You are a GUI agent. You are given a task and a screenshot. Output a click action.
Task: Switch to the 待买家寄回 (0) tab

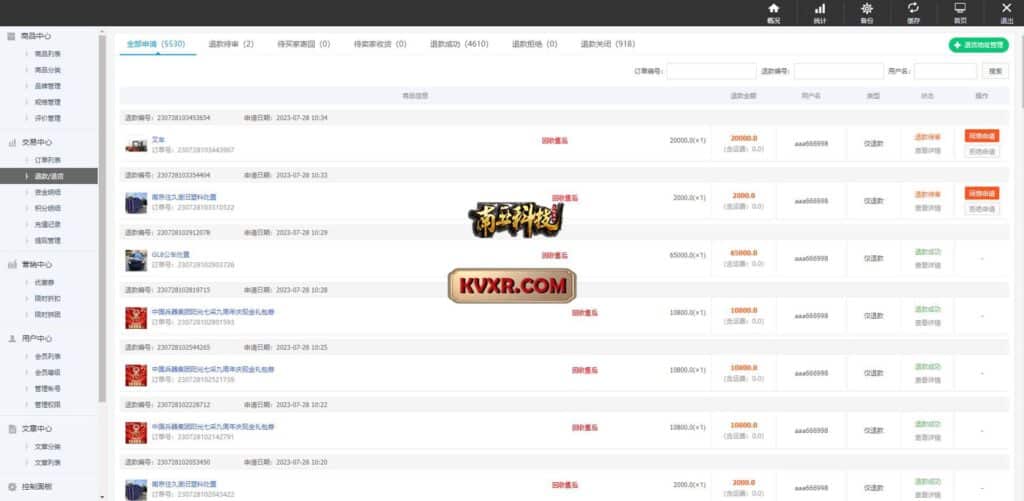click(304, 44)
